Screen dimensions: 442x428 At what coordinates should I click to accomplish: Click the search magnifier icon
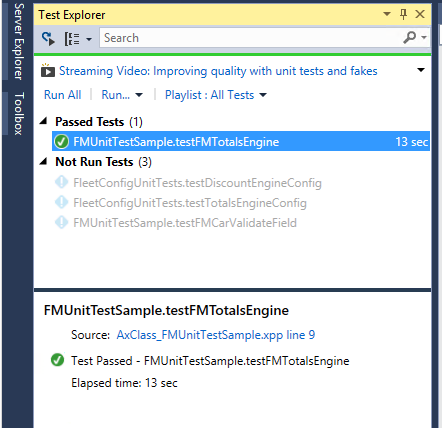[x=410, y=38]
